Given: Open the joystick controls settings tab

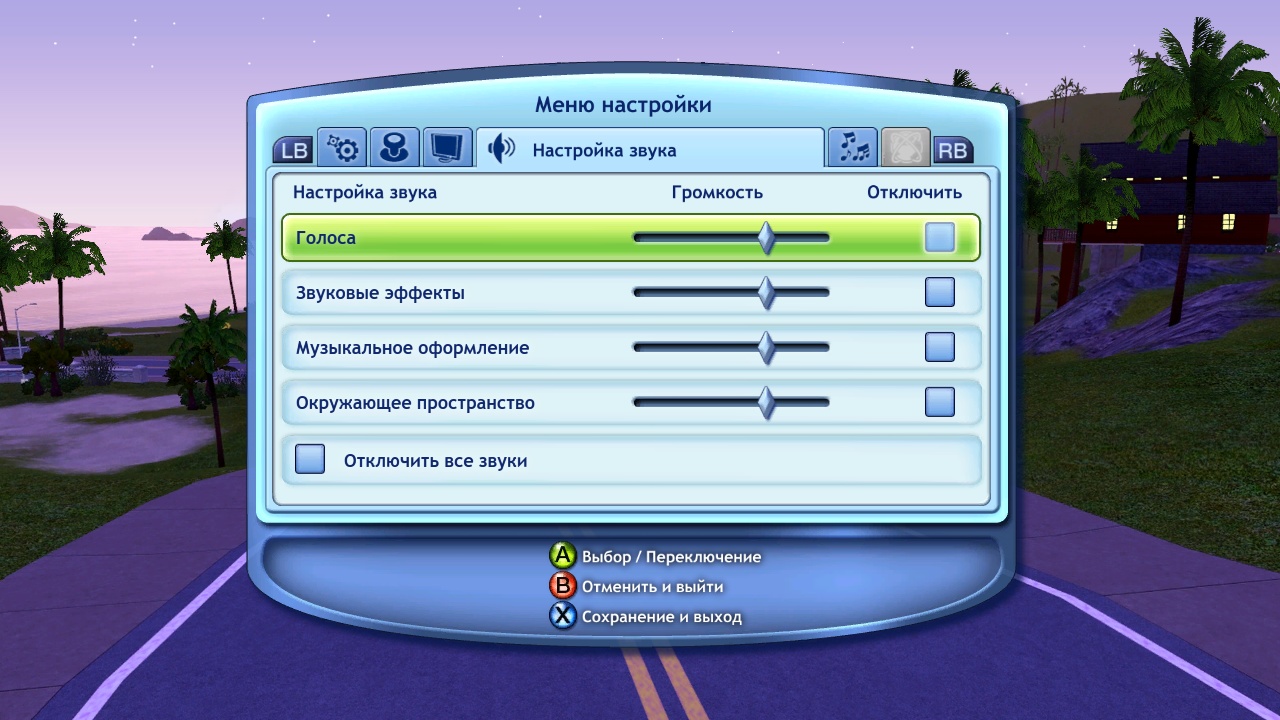Looking at the screenshot, I should [395, 148].
